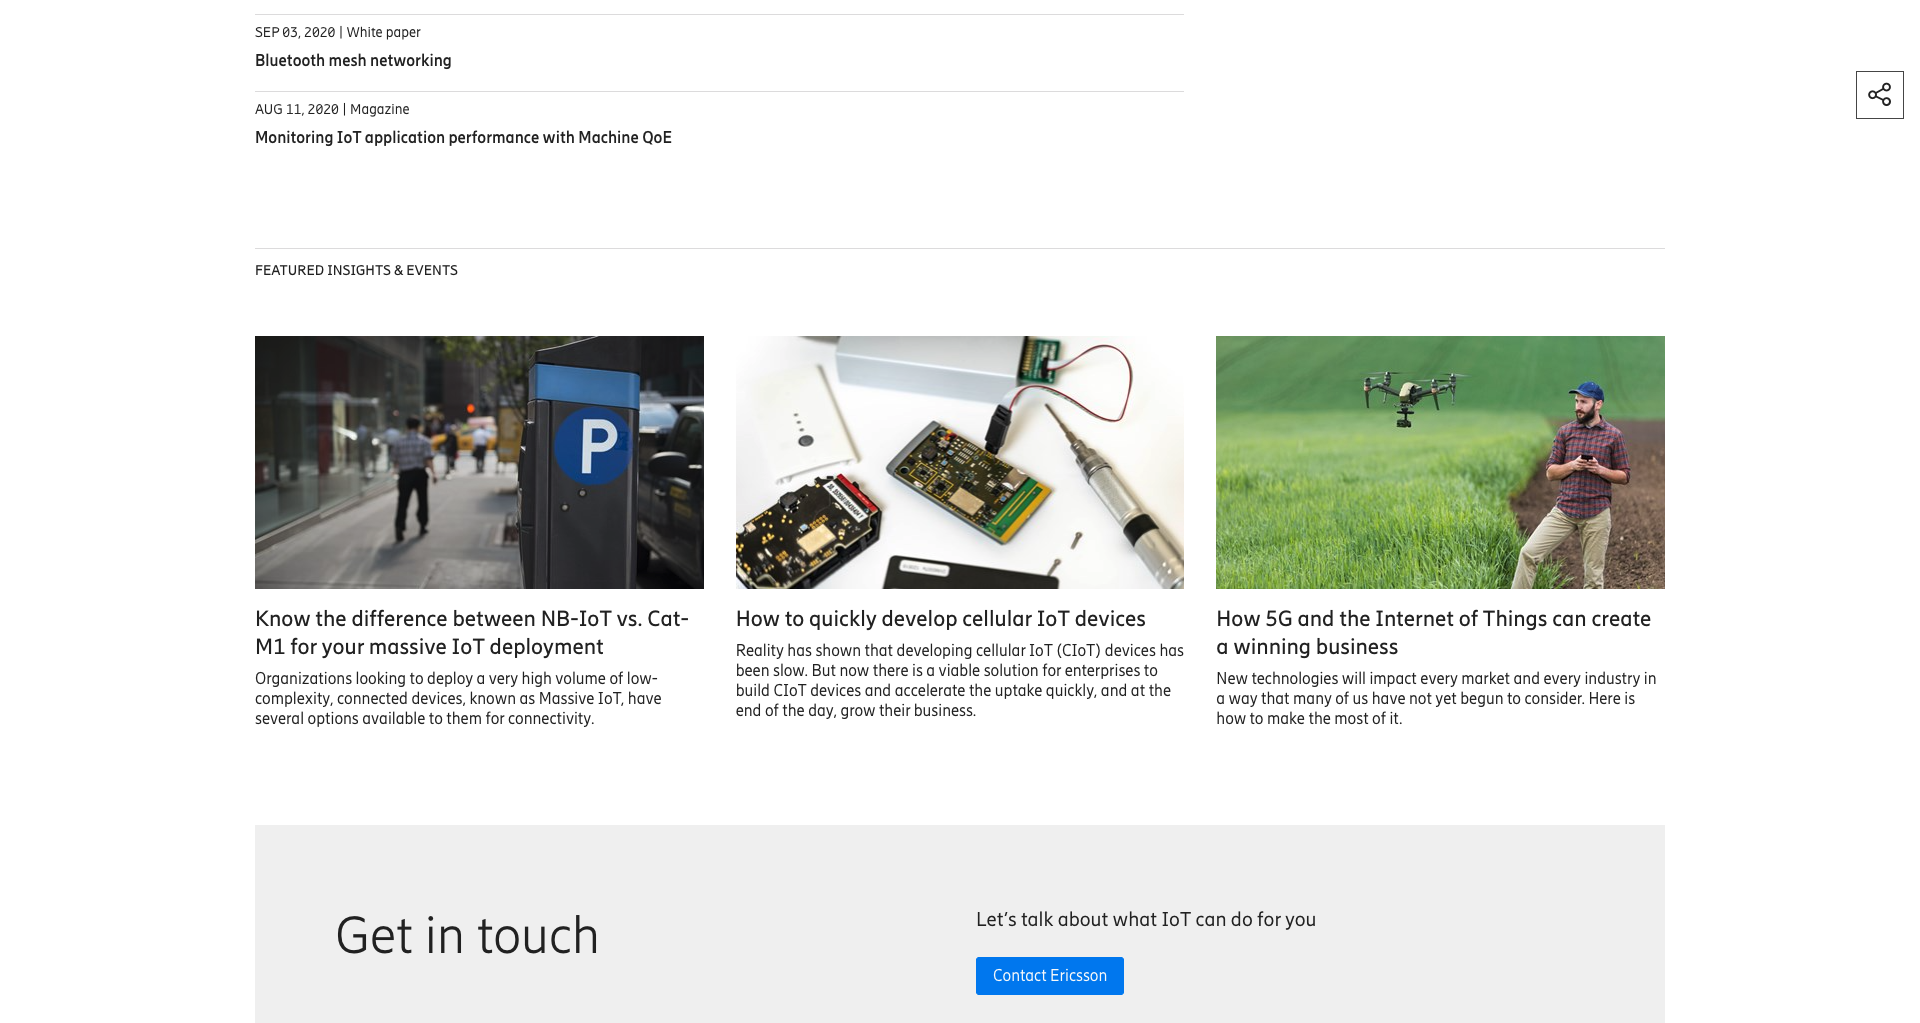
Task: Click the description starting 'New technologies will impact'
Action: click(1436, 699)
